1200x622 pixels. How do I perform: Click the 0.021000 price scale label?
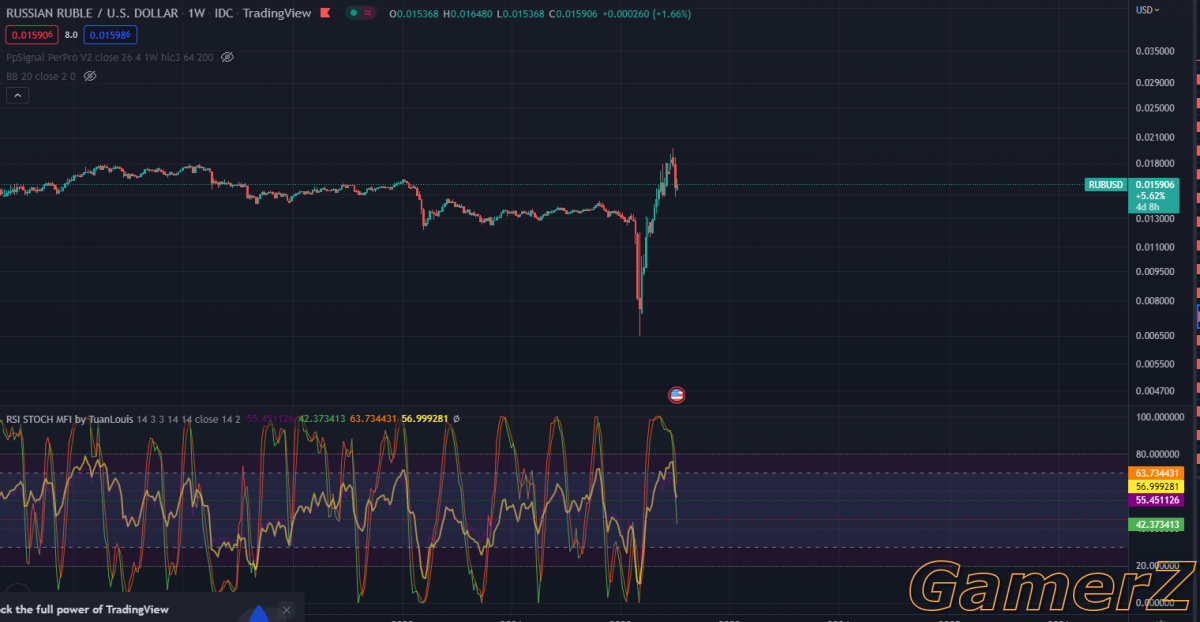[x=1155, y=137]
